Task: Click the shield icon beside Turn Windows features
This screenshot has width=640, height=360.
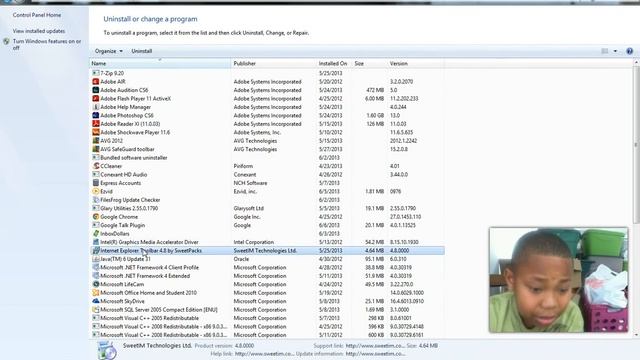Action: [6, 42]
